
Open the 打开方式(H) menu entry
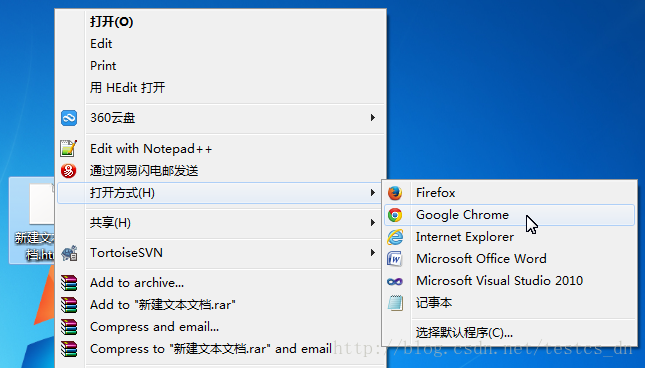tap(220, 193)
